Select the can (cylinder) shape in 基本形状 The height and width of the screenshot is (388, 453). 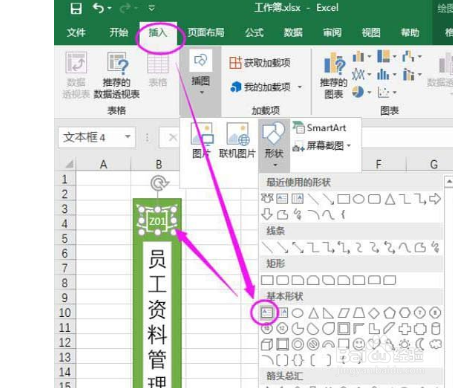click(435, 329)
